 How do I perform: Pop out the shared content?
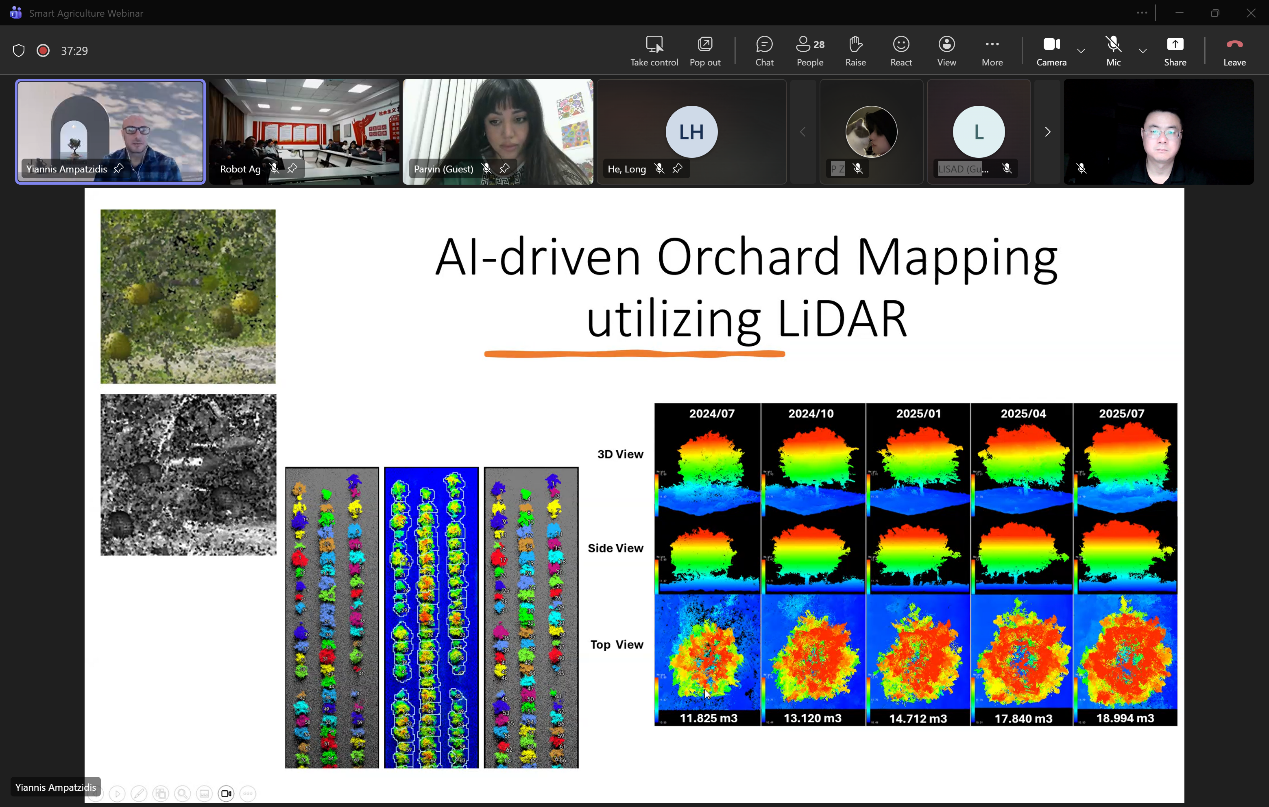pyautogui.click(x=705, y=50)
